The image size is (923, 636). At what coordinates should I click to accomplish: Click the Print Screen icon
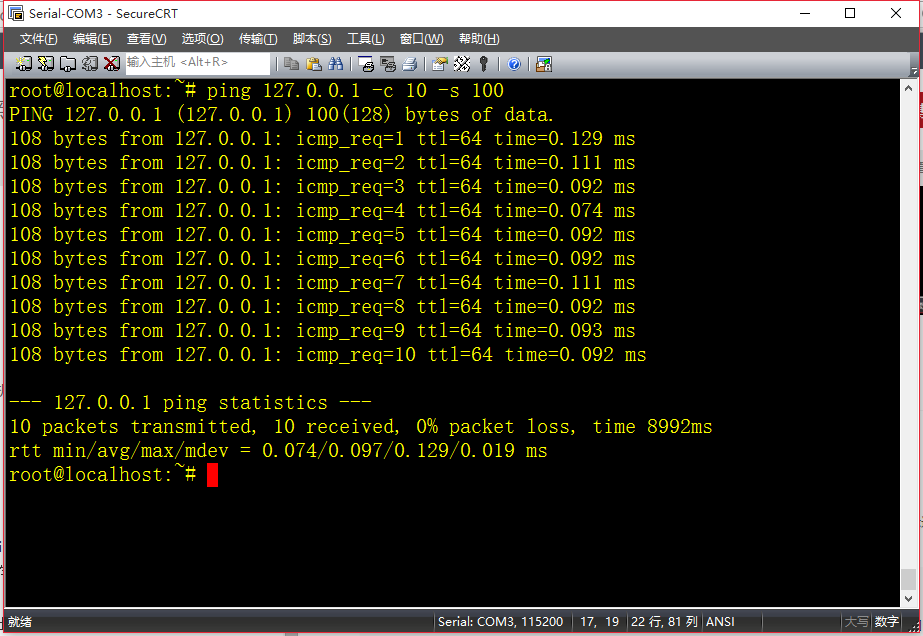point(366,64)
